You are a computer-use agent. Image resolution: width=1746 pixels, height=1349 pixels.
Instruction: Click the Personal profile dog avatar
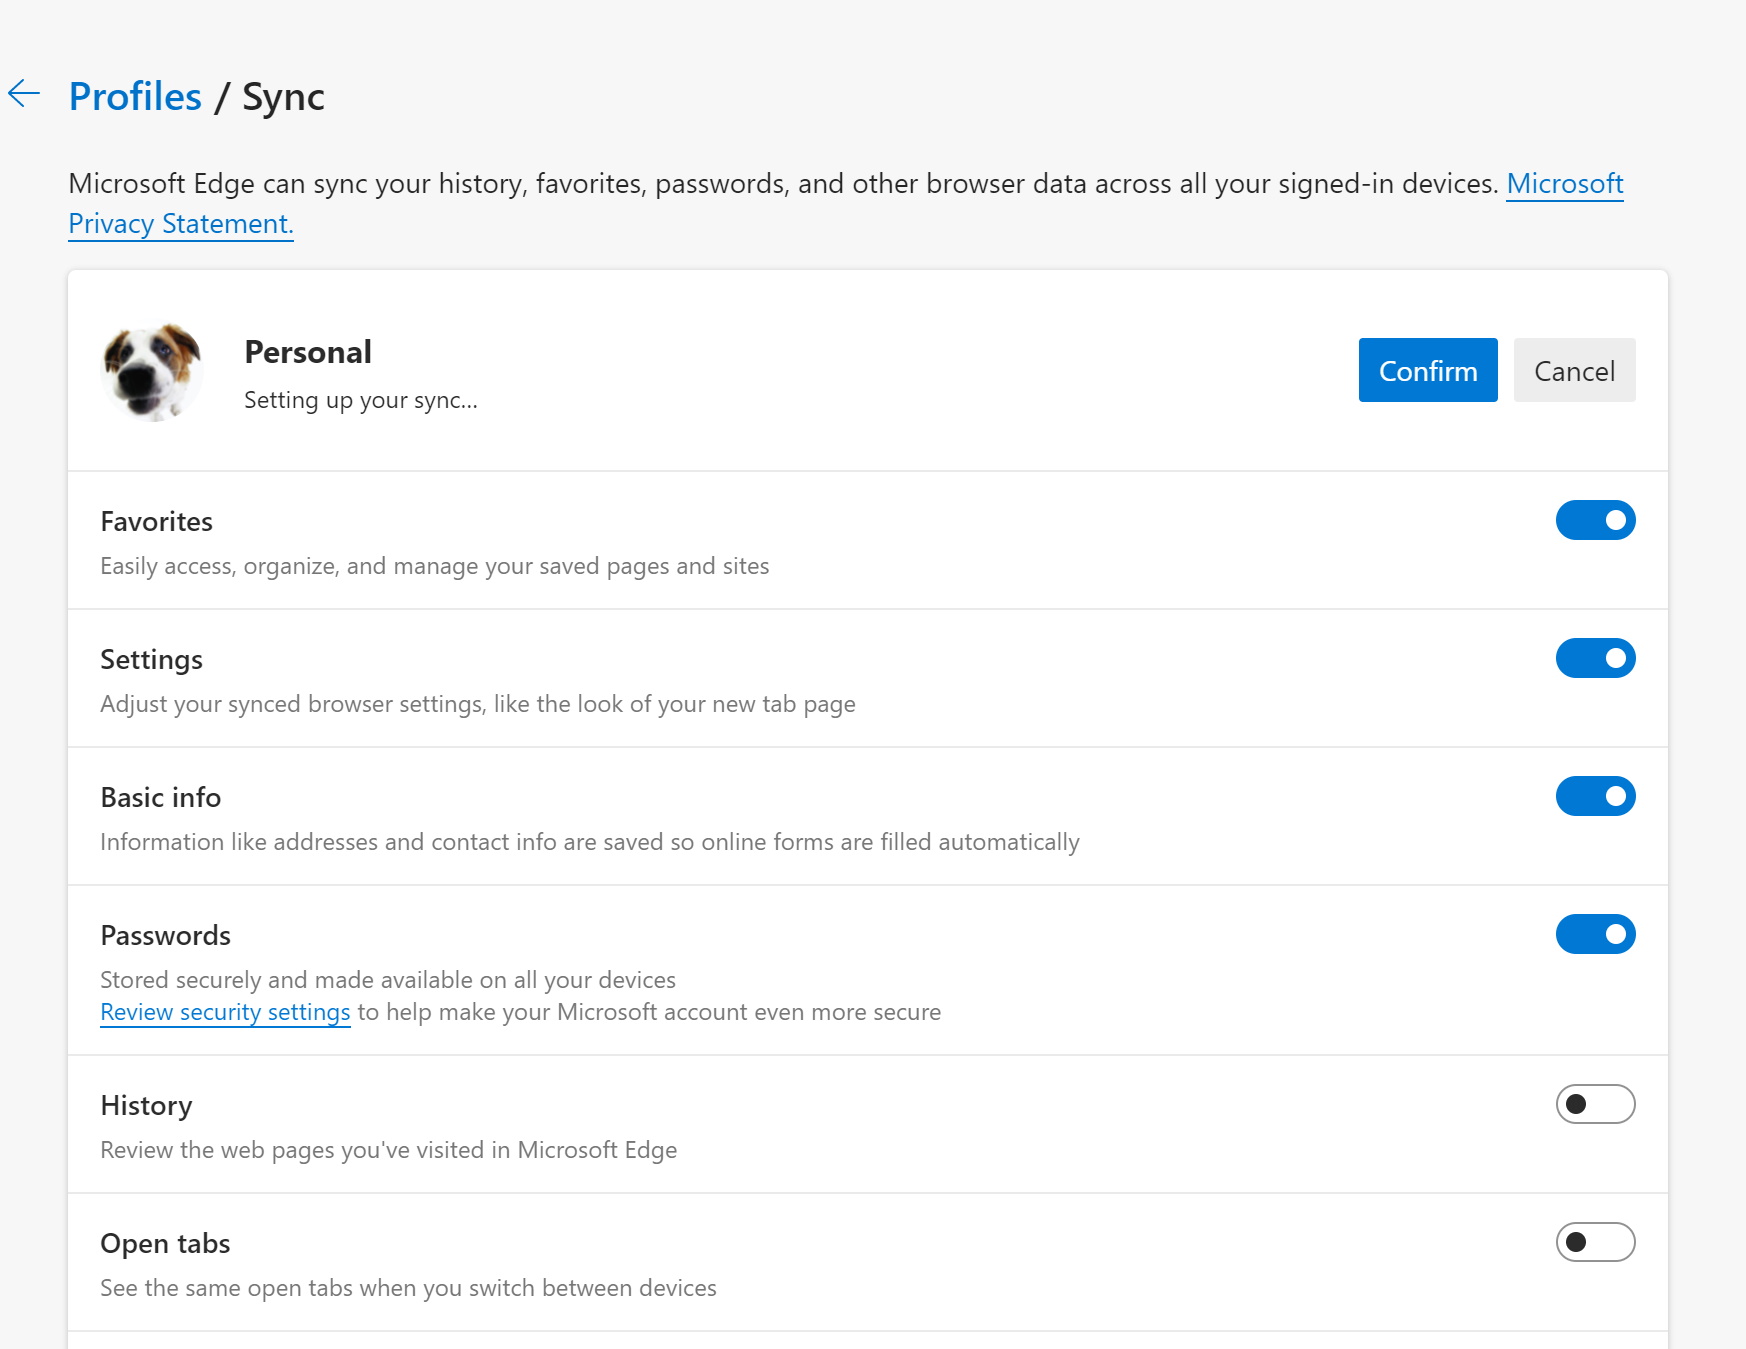pos(152,371)
